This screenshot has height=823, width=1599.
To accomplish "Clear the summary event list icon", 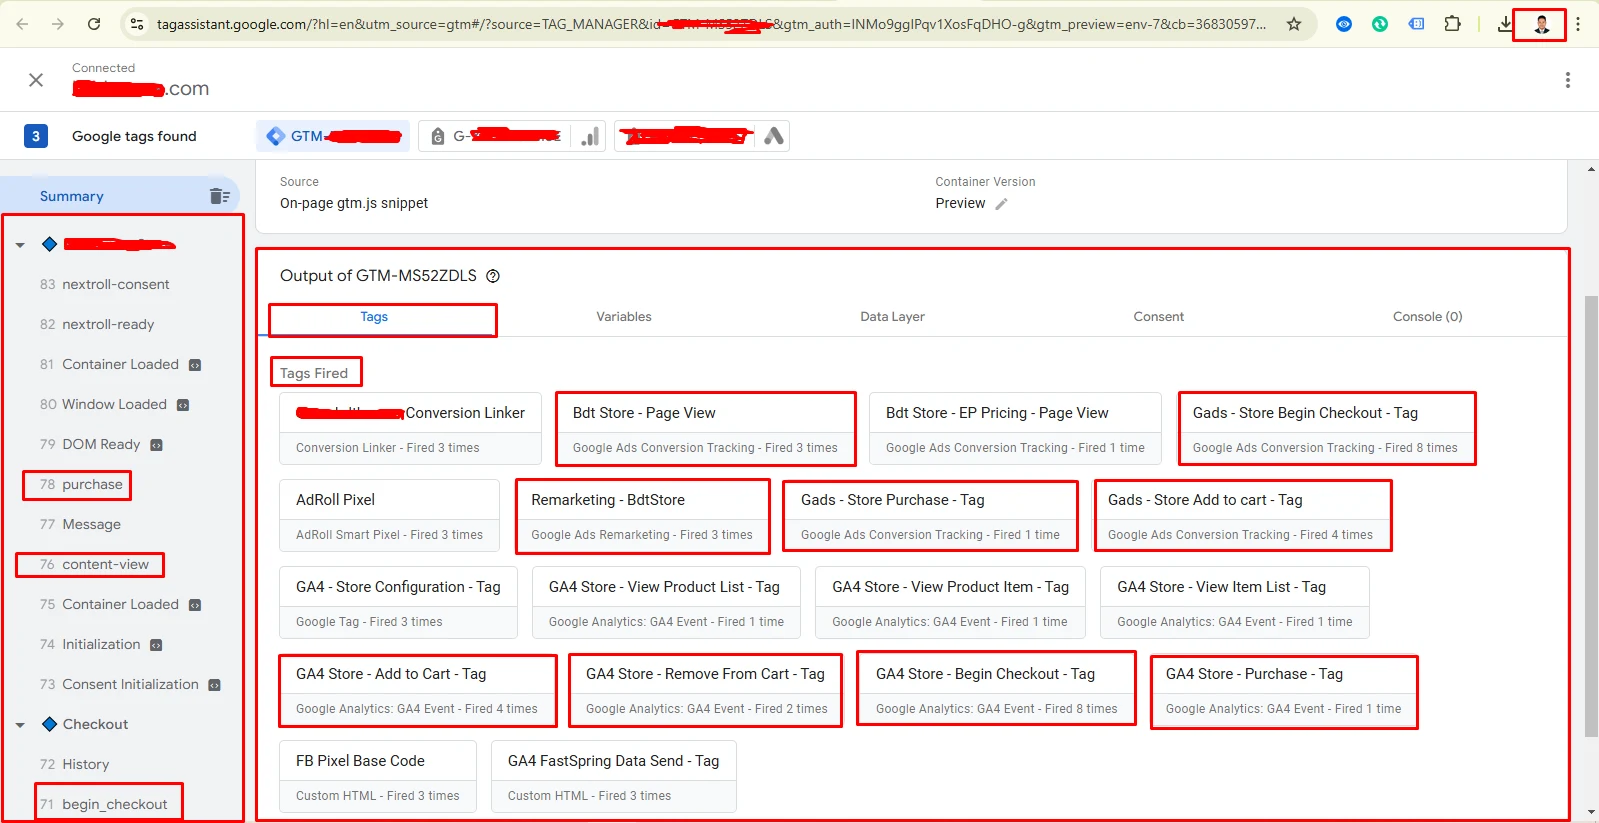I will click(219, 196).
